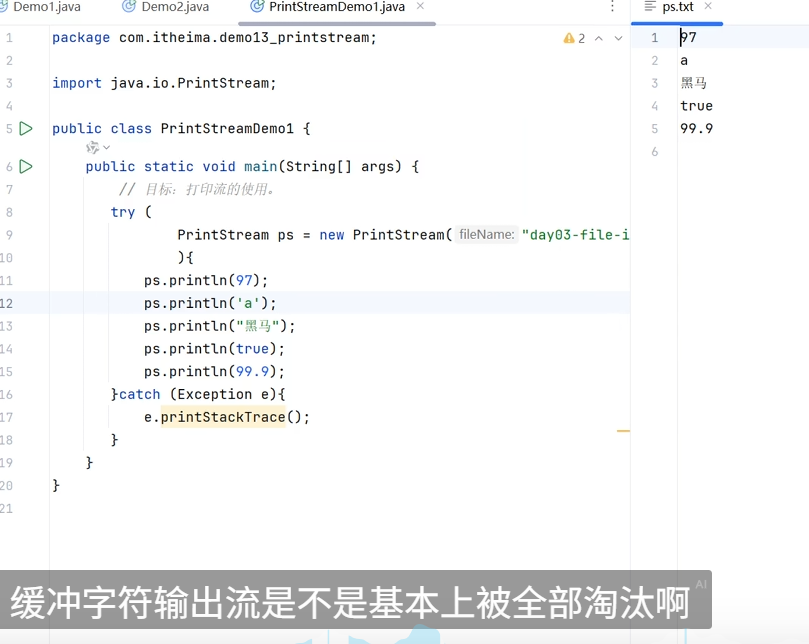Screen dimensions: 809x644
Task: Run the main method via its gutter arrow
Action: (x=26, y=167)
